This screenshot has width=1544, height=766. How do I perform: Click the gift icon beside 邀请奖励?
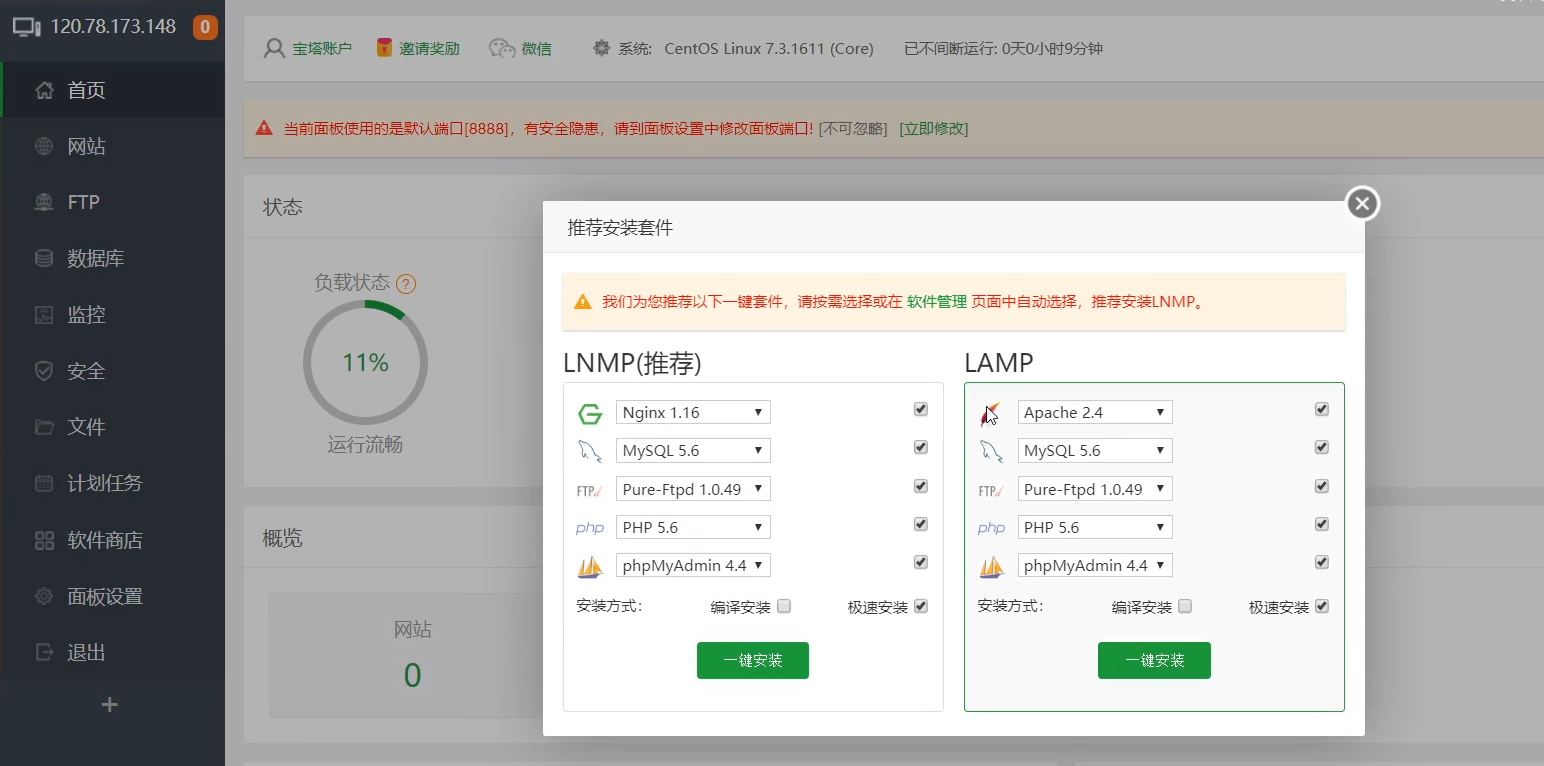coord(384,48)
